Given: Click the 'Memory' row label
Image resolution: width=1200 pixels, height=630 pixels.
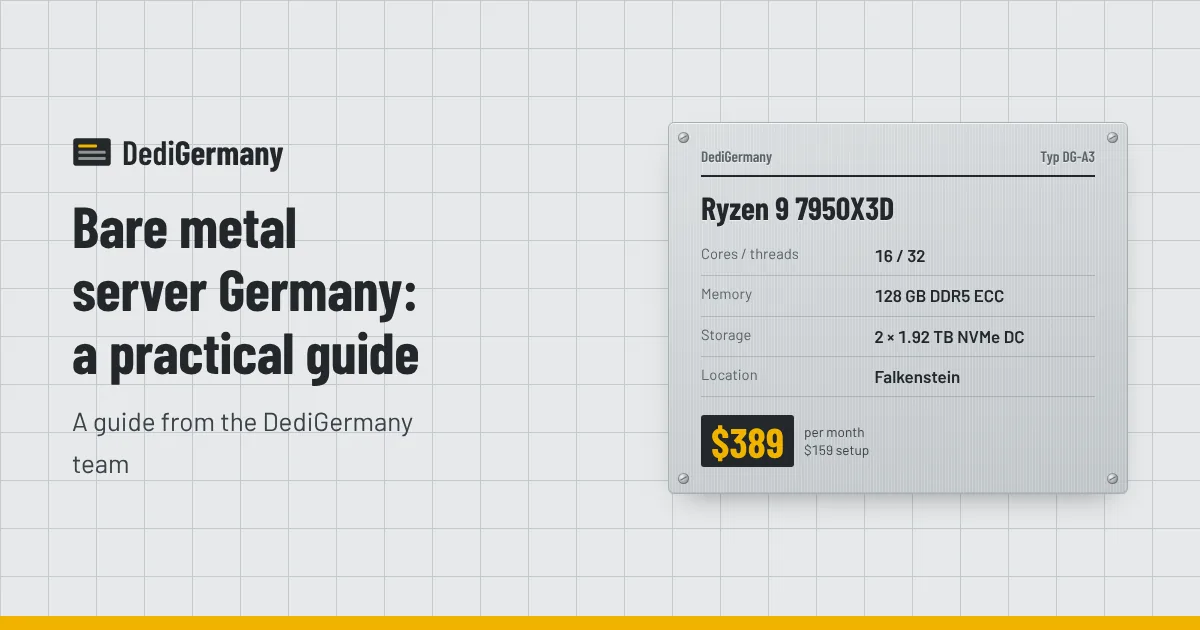Looking at the screenshot, I should pos(727,294).
